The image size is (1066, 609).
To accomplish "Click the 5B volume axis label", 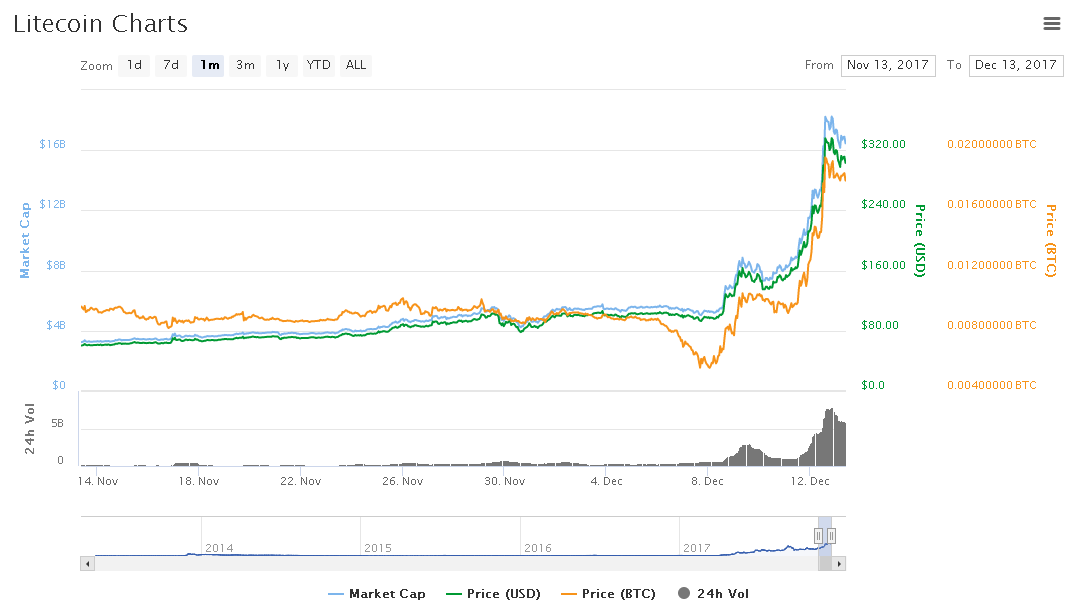I will 57,423.
